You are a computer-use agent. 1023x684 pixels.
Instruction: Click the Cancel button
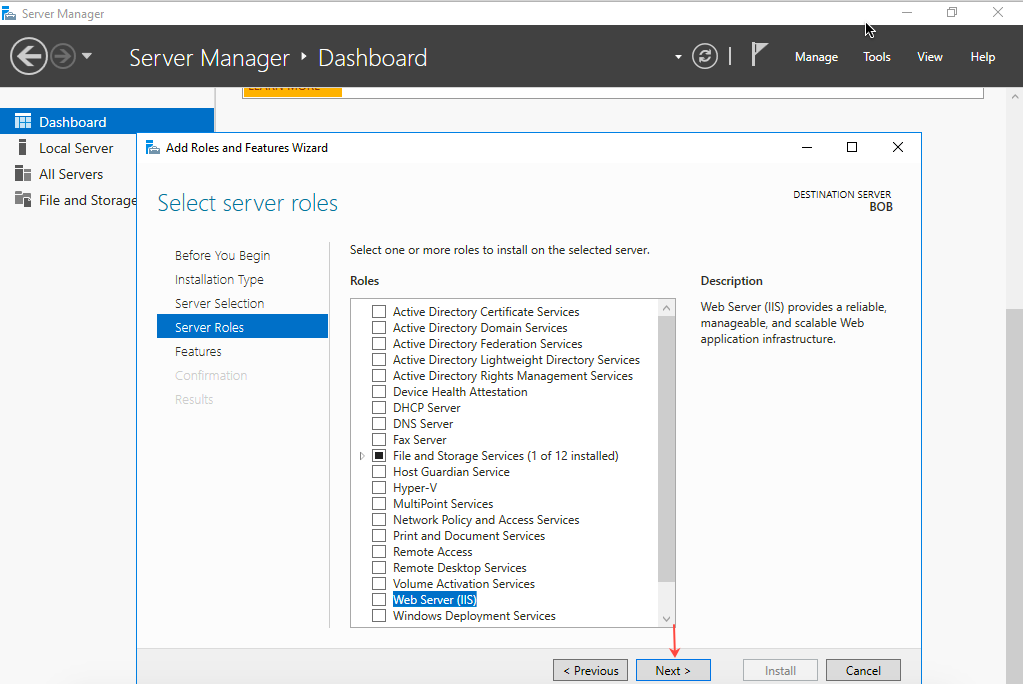pyautogui.click(x=863, y=670)
